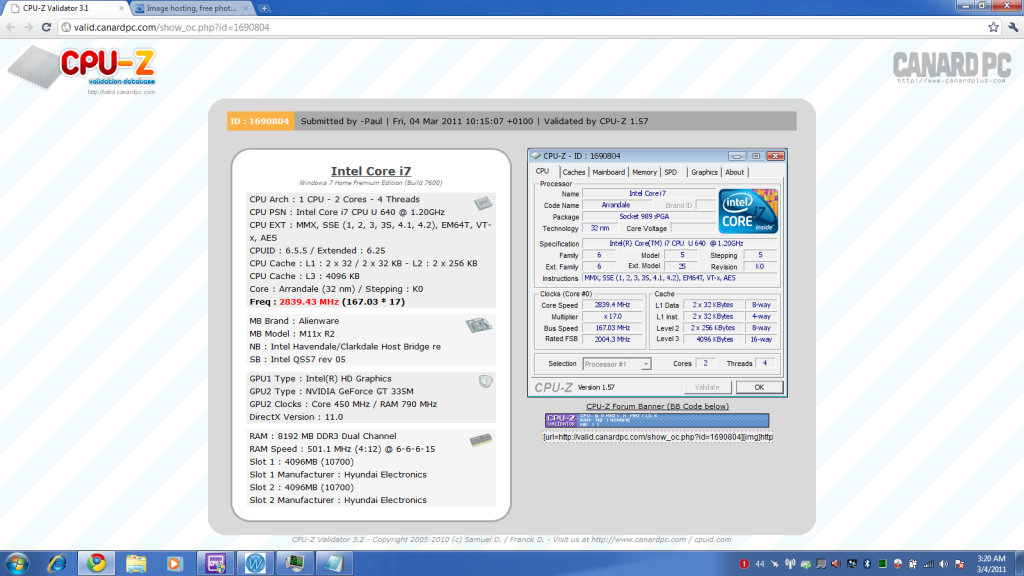Open the Bluetooth tray icon
The width and height of the screenshot is (1024, 576).
tap(867, 564)
